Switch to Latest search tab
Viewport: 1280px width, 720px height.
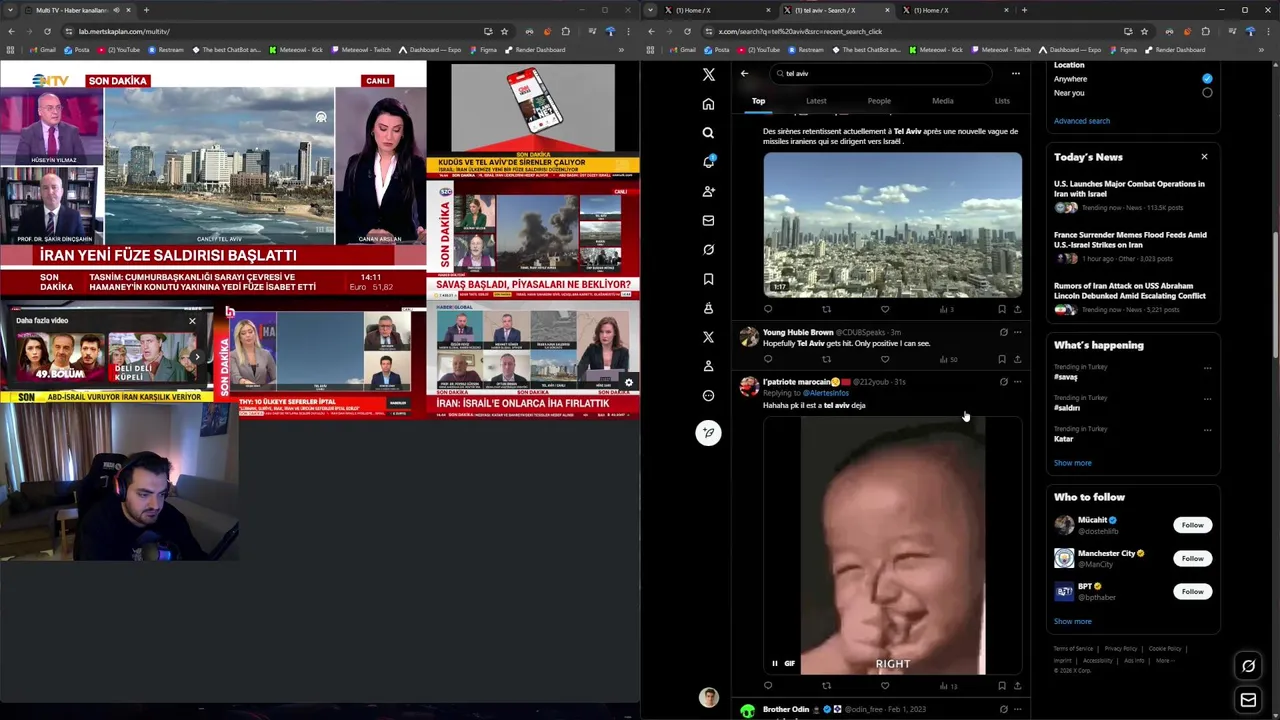point(816,101)
